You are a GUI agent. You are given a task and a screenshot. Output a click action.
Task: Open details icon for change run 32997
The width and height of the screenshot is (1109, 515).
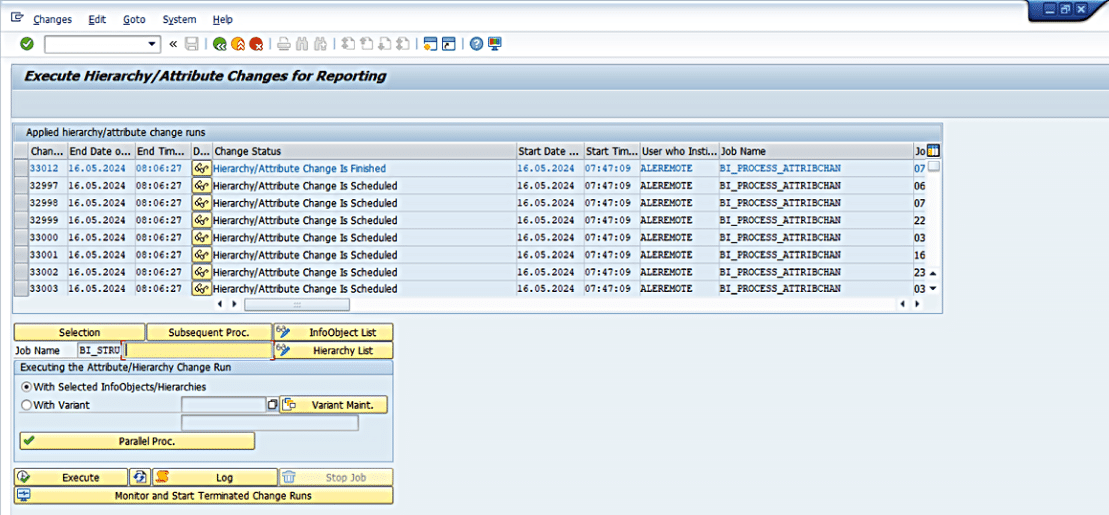point(202,186)
